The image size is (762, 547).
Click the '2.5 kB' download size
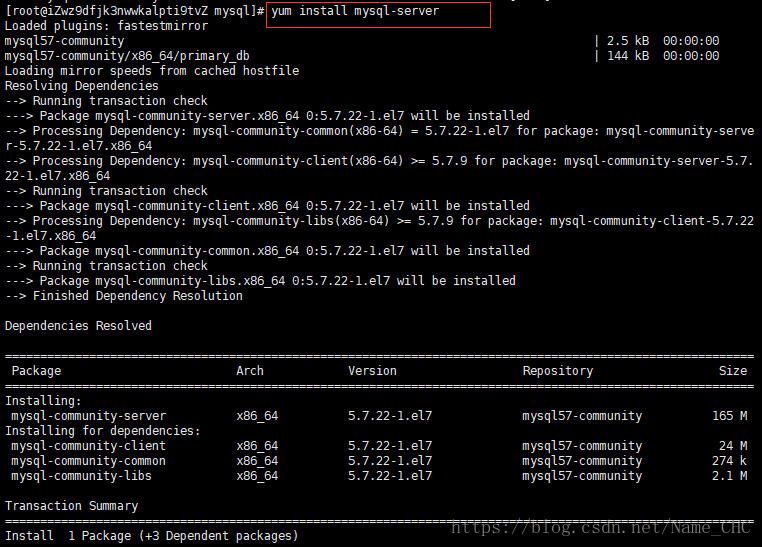(x=628, y=41)
